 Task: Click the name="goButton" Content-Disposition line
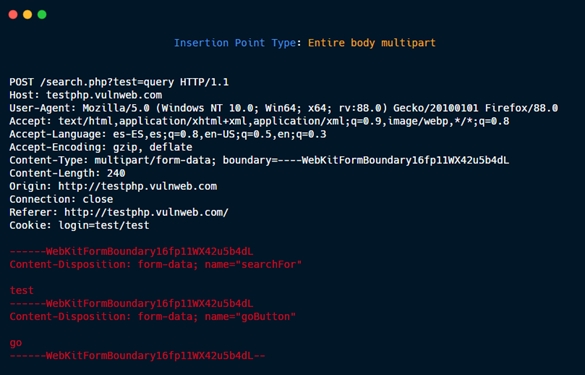153,317
